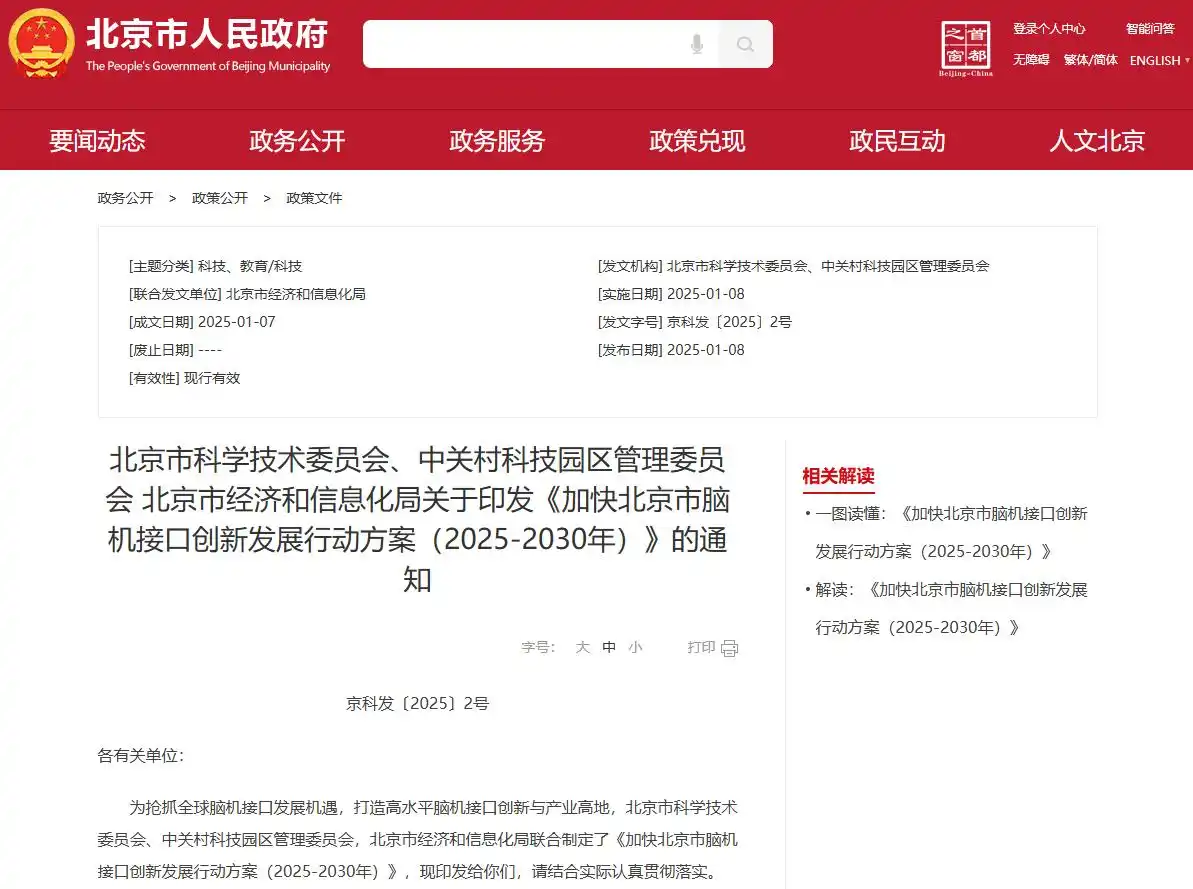The height and width of the screenshot is (889, 1193).
Task: Go to 政策文件 in breadcrumb
Action: [314, 198]
